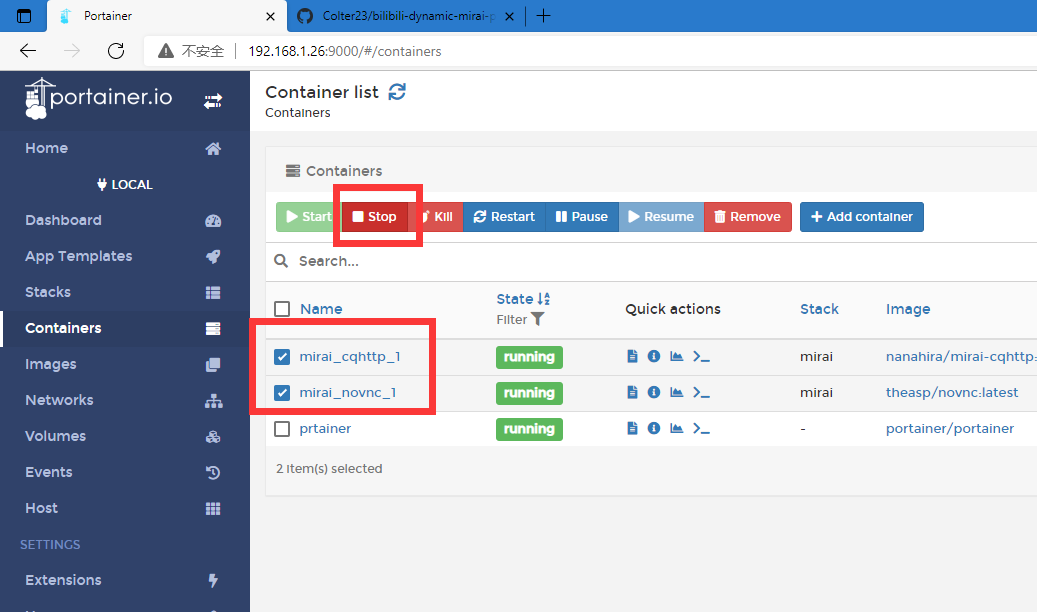This screenshot has width=1037, height=612.
Task: Check the prtainer container checkbox
Action: point(282,429)
